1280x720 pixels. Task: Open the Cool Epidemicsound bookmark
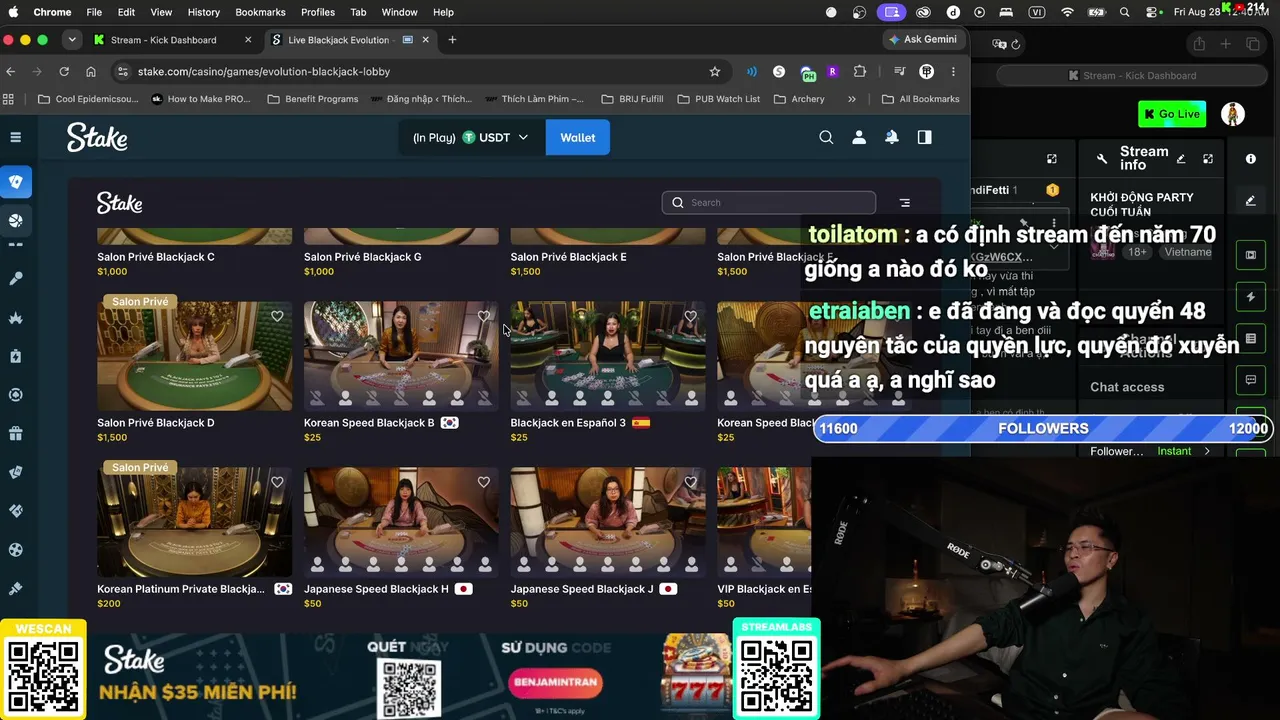coord(88,99)
